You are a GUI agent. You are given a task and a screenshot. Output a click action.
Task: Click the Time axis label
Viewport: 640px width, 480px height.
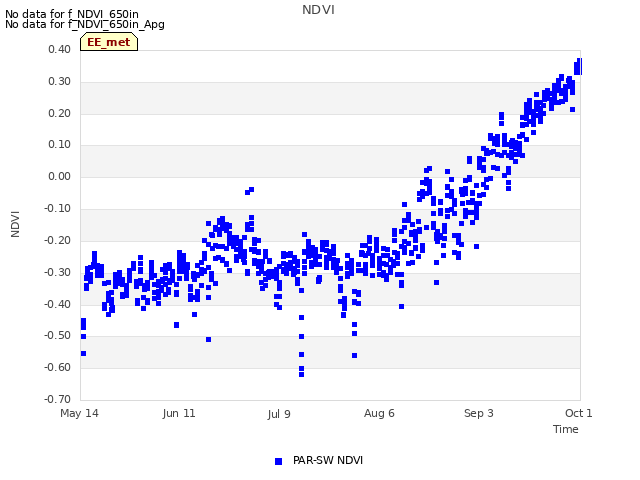565,429
